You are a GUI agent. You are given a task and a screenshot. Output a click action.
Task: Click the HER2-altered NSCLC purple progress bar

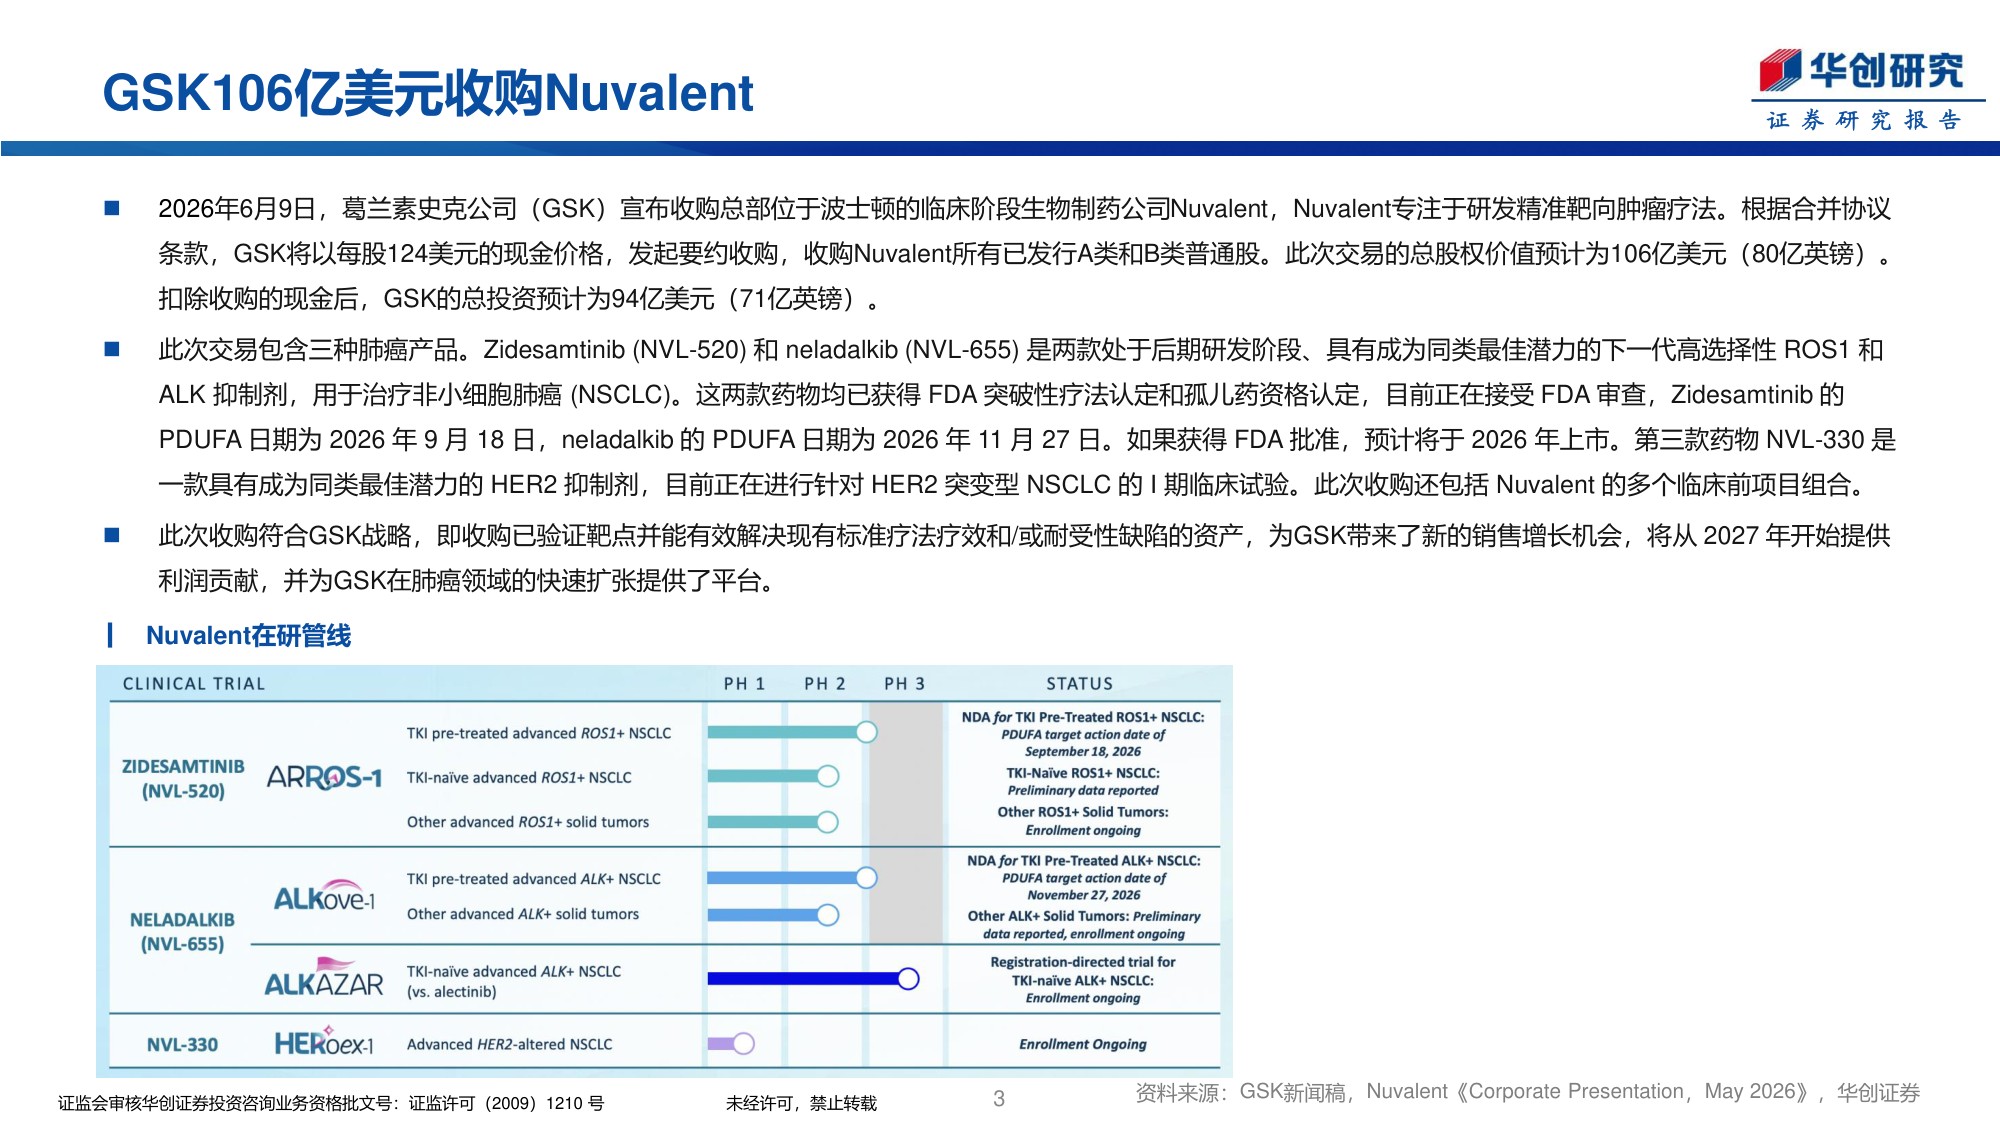731,1044
